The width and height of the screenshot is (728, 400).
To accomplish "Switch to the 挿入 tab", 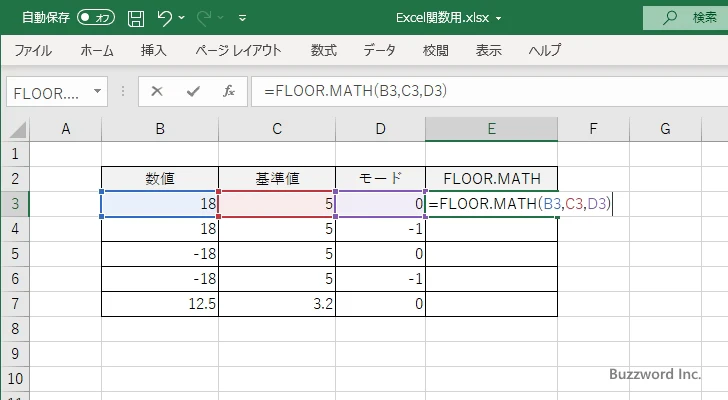I will click(154, 50).
